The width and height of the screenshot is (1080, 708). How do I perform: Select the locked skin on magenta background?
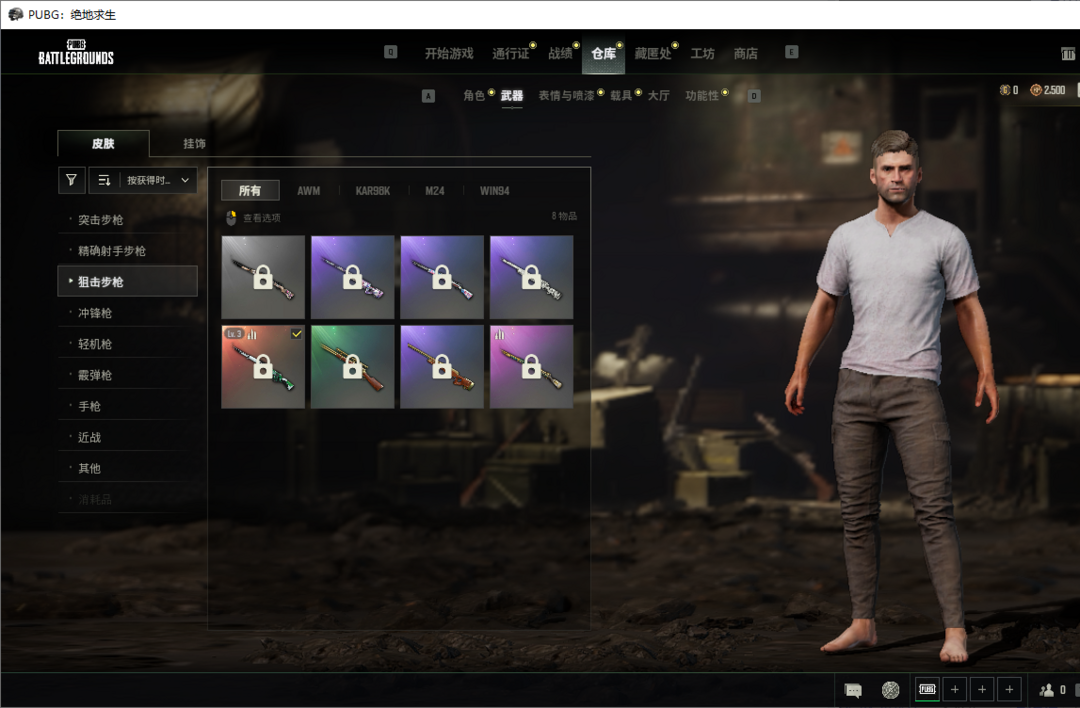coord(531,366)
